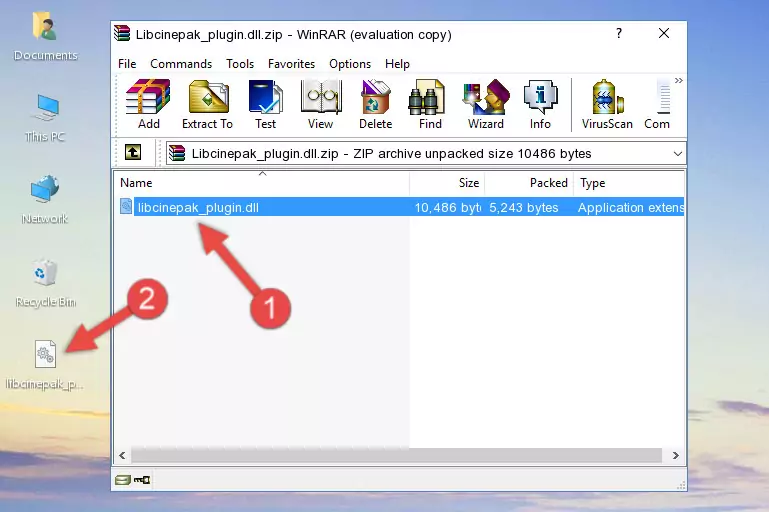Go up one folder level
Image resolution: width=769 pixels, height=512 pixels.
[133, 153]
